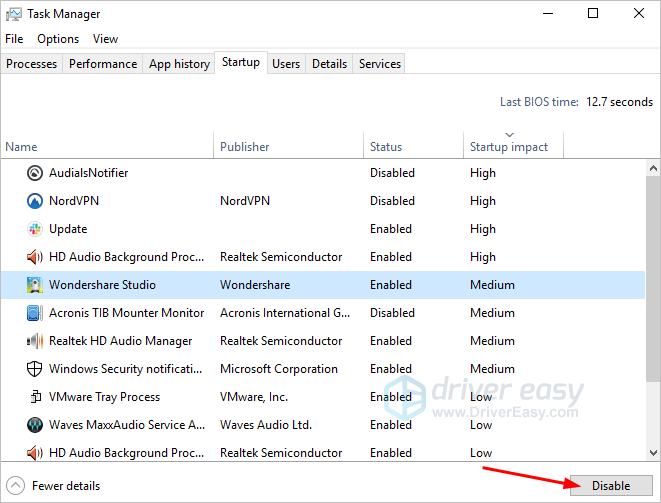This screenshot has height=503, width=661.
Task: Open the View menu
Action: [x=105, y=39]
